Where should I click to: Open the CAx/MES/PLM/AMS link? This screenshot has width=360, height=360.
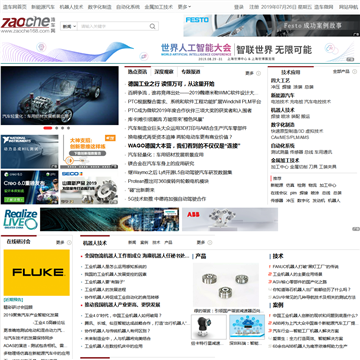[290, 137]
